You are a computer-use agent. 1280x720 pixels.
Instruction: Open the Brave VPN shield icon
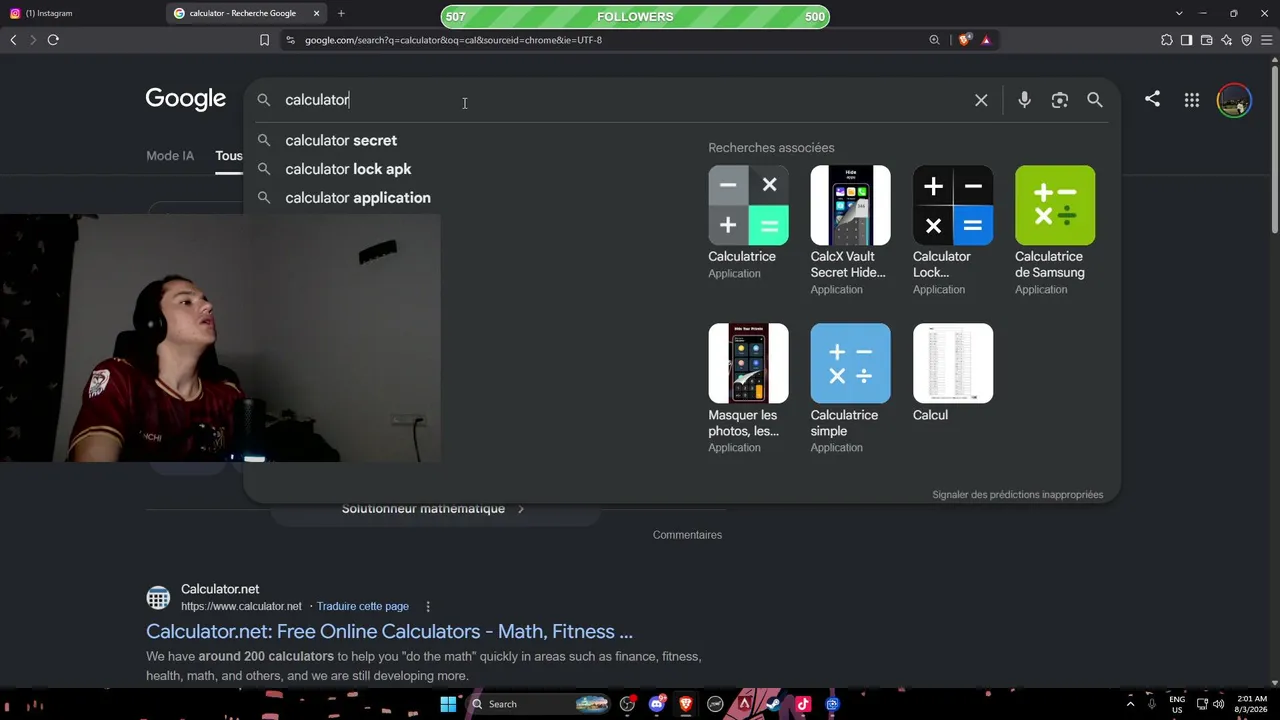tap(1246, 40)
